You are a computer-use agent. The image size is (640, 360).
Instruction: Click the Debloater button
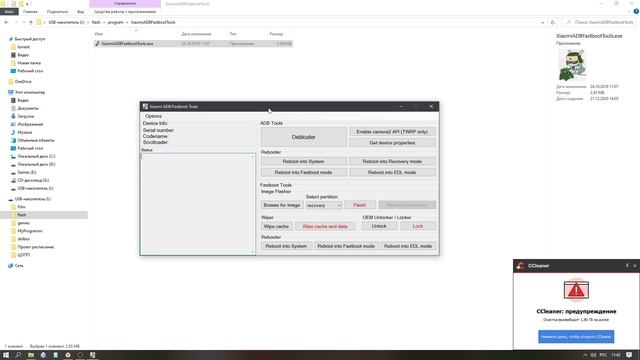click(x=303, y=137)
